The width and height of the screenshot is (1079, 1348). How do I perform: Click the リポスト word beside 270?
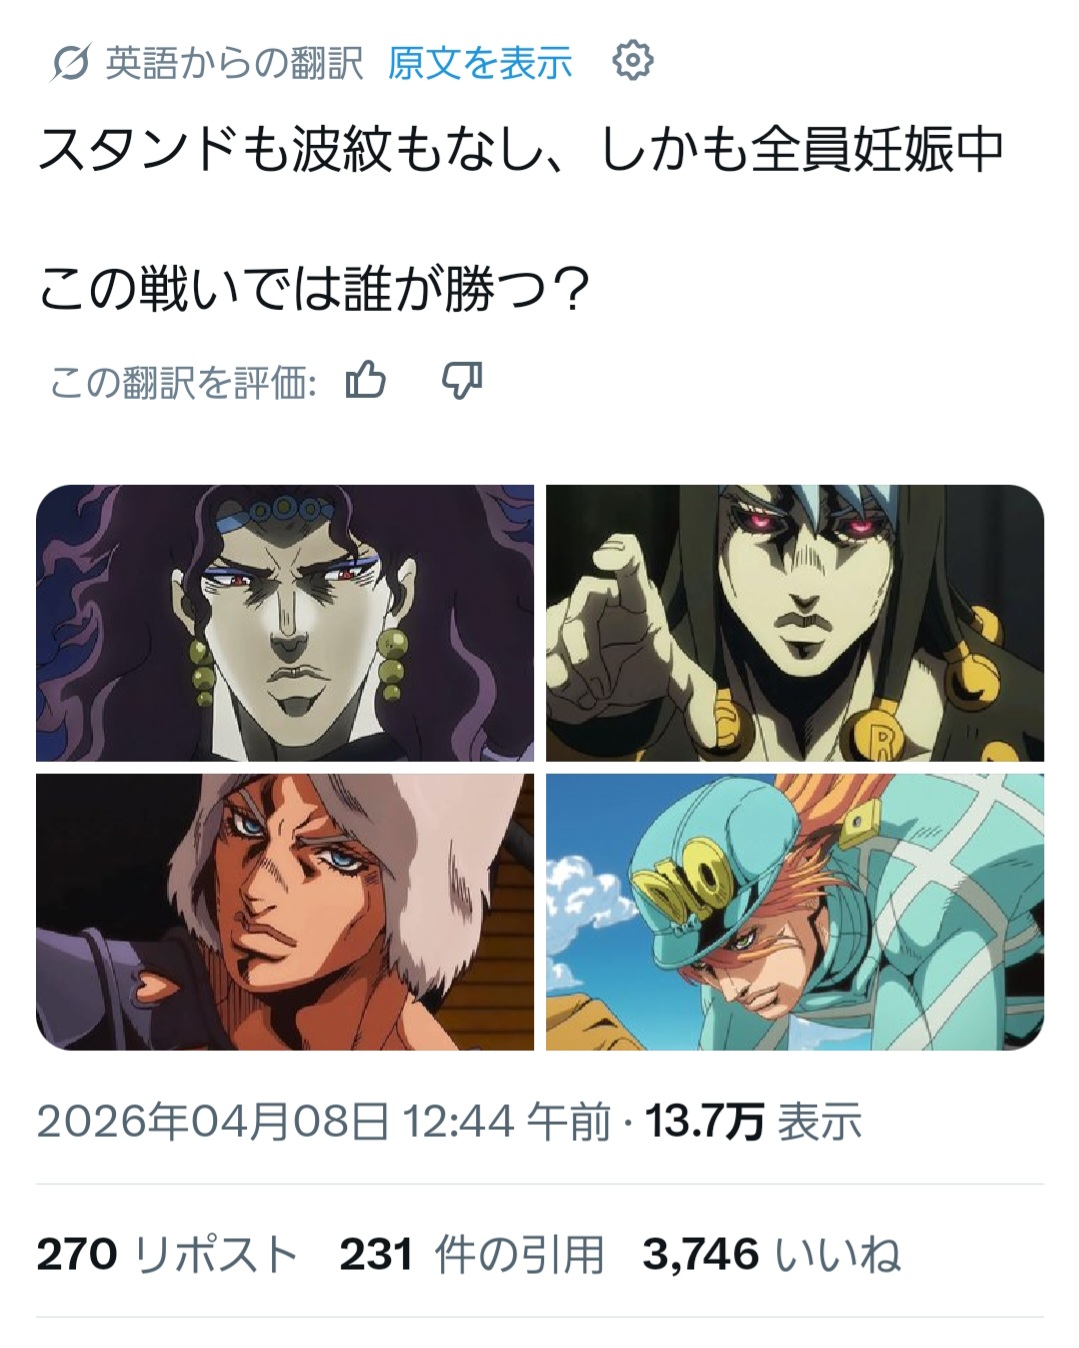coord(215,1254)
